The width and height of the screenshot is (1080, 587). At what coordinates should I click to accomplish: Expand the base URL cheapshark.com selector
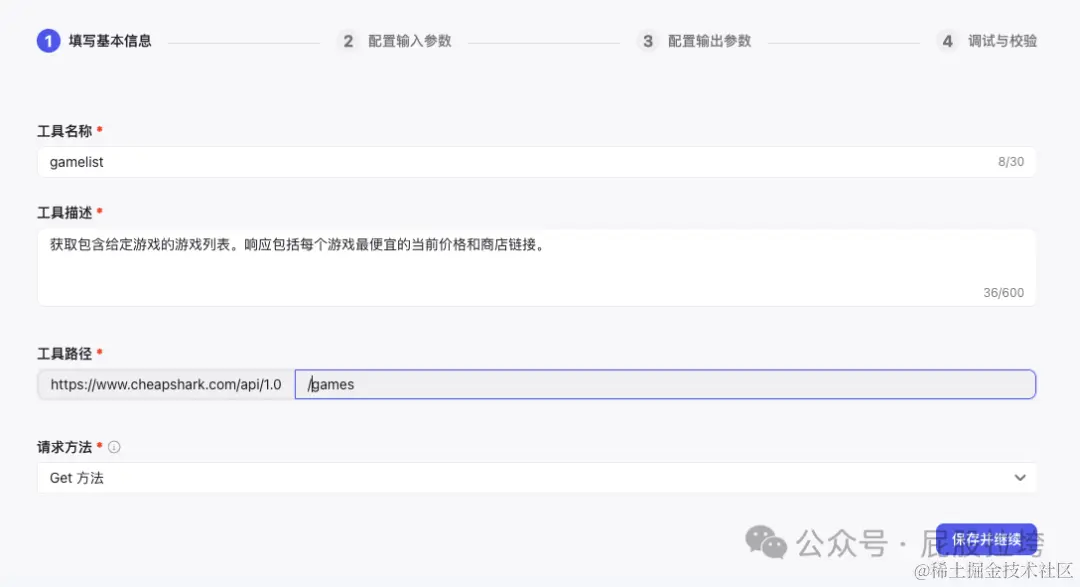pyautogui.click(x=165, y=384)
